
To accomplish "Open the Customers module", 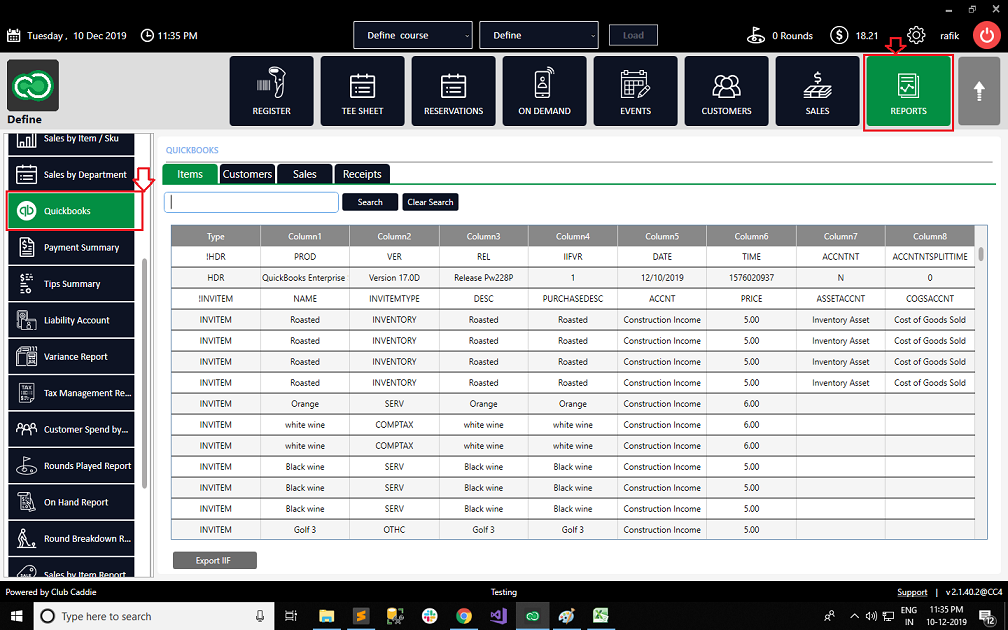I will point(726,91).
